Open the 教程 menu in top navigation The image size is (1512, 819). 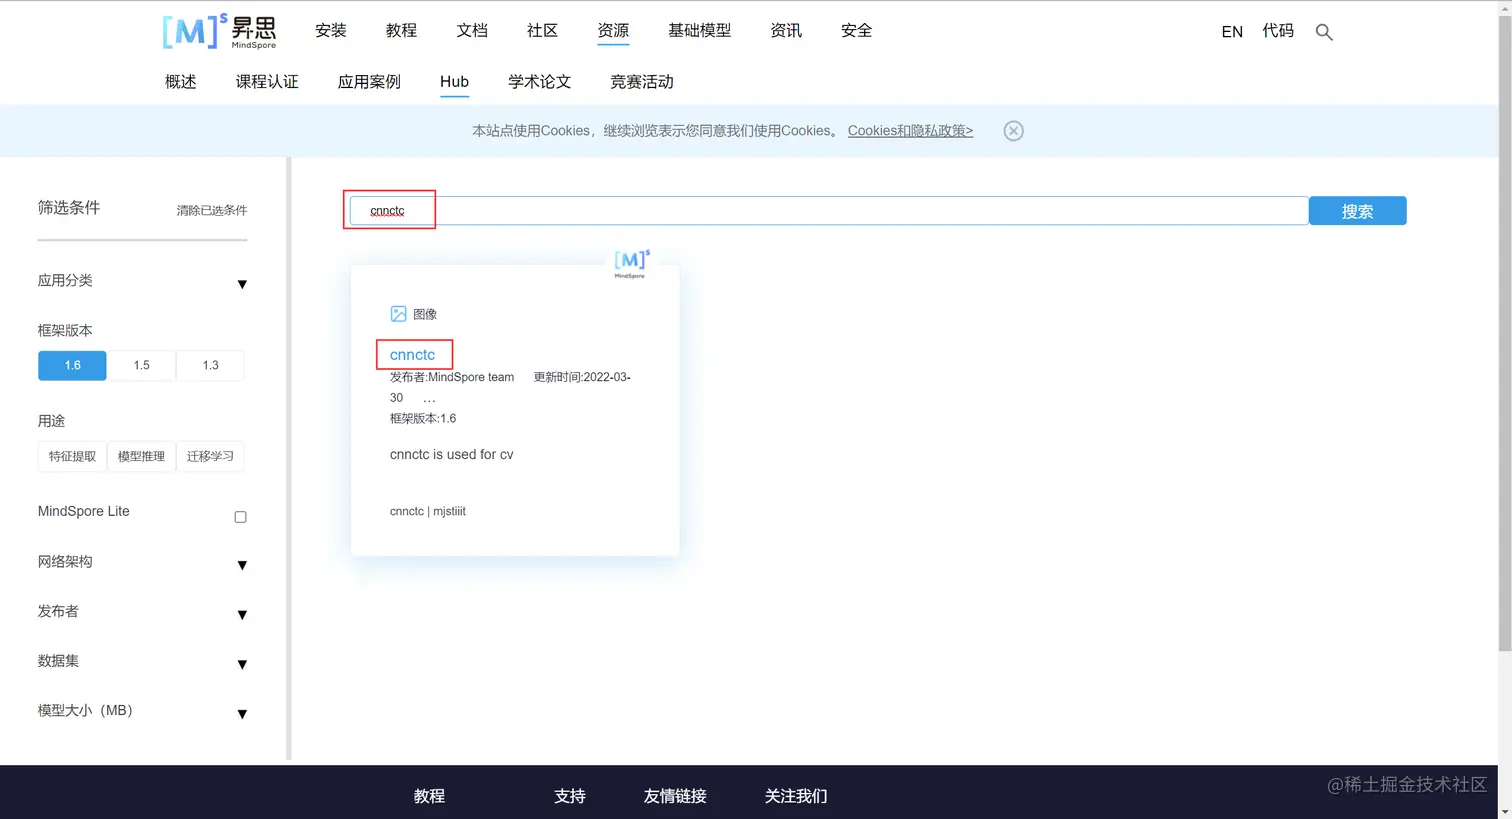(401, 31)
